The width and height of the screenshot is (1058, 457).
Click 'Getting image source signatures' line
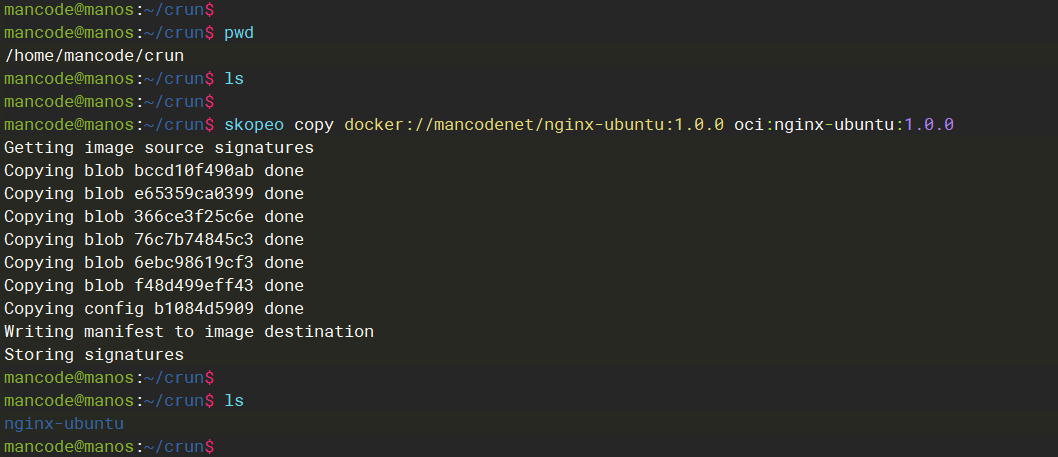[x=158, y=148]
